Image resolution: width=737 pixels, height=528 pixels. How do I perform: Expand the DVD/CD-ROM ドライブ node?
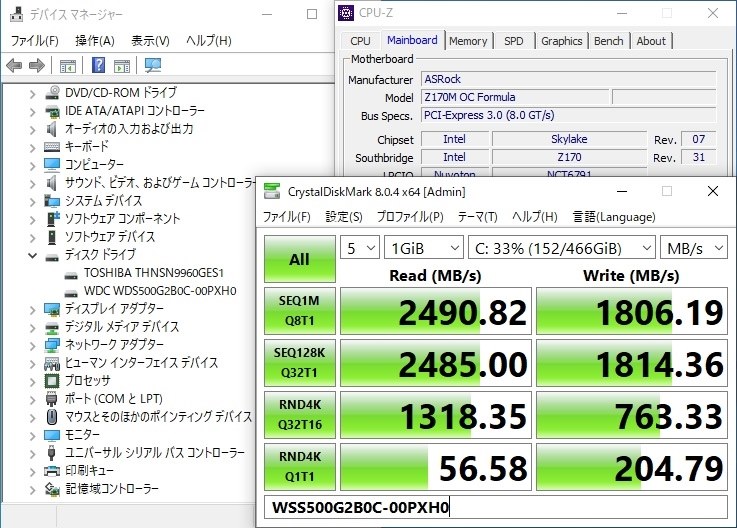(32, 94)
